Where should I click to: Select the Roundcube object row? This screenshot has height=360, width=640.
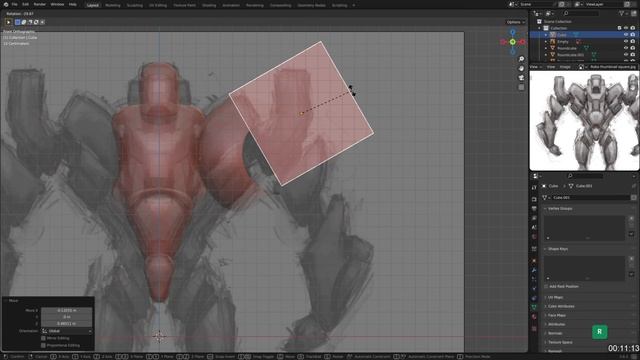click(x=567, y=48)
